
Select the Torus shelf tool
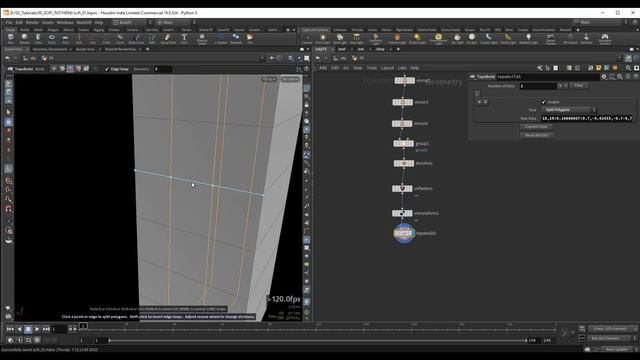click(x=52, y=39)
